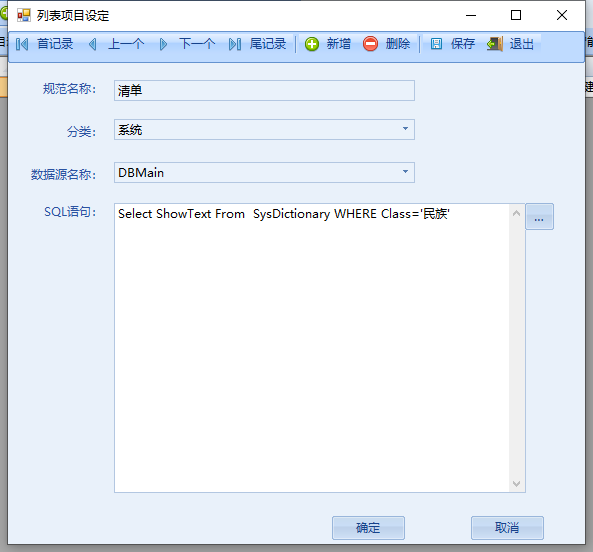This screenshot has height=552, width=593.
Task: Jump to last record icon
Action: (234, 44)
